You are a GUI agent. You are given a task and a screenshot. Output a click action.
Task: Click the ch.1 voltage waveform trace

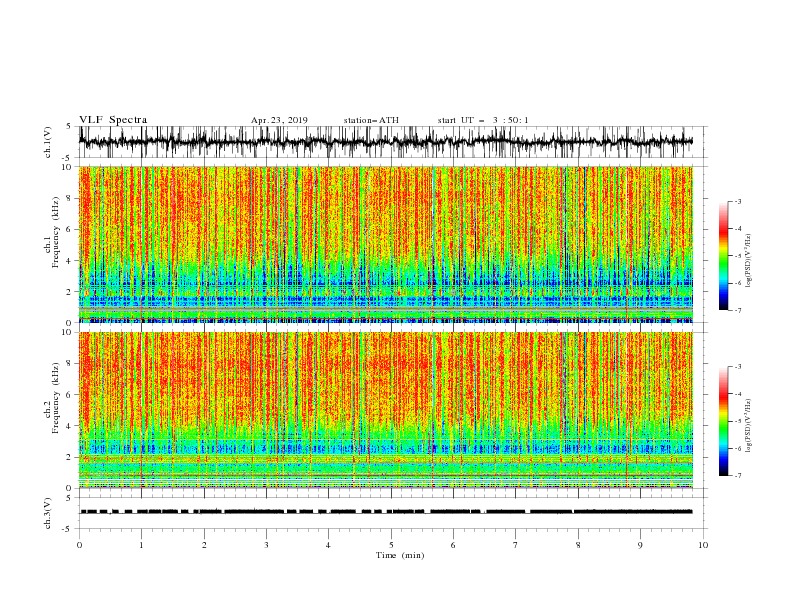(385, 142)
